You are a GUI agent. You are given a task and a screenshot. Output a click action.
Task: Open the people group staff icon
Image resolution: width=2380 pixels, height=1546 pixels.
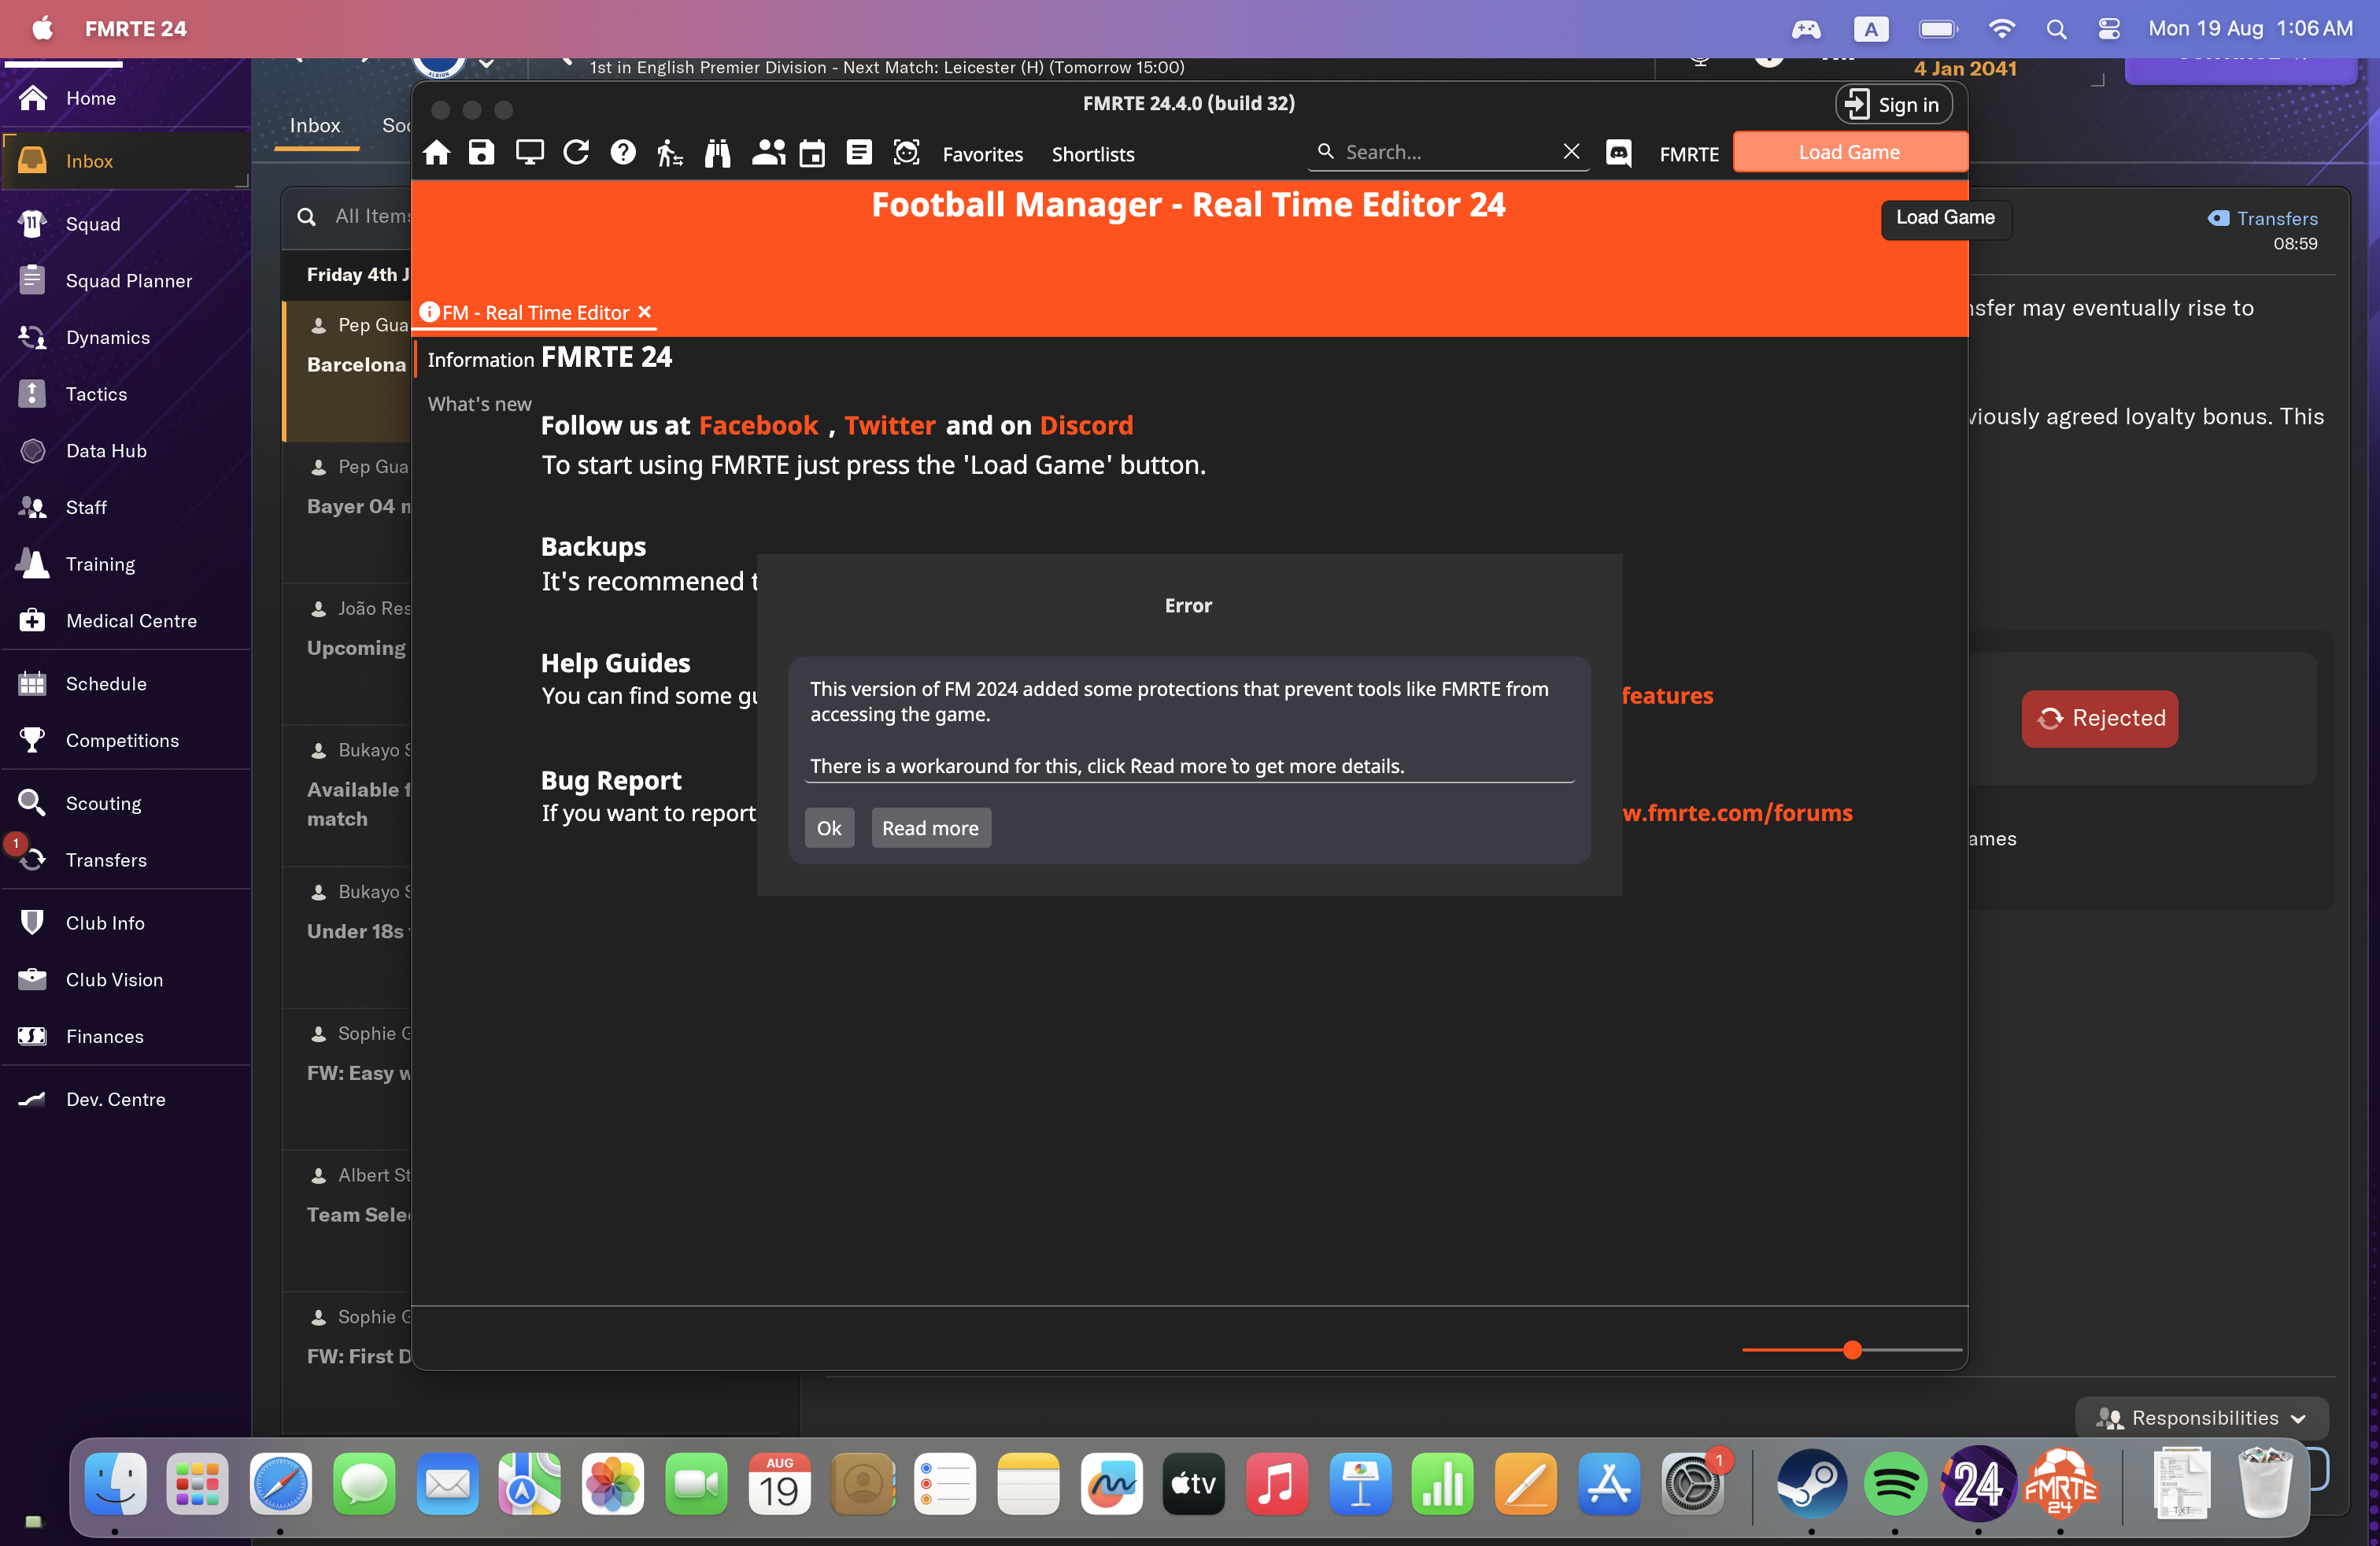tap(767, 153)
